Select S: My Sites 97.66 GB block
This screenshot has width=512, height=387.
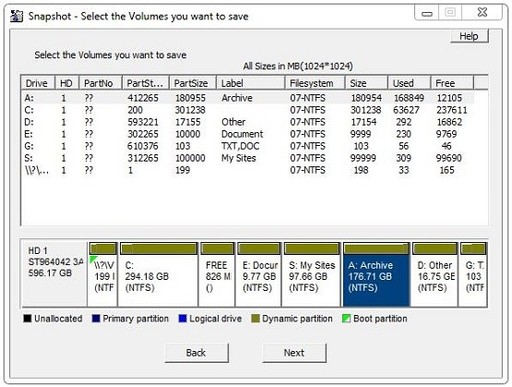(312, 274)
